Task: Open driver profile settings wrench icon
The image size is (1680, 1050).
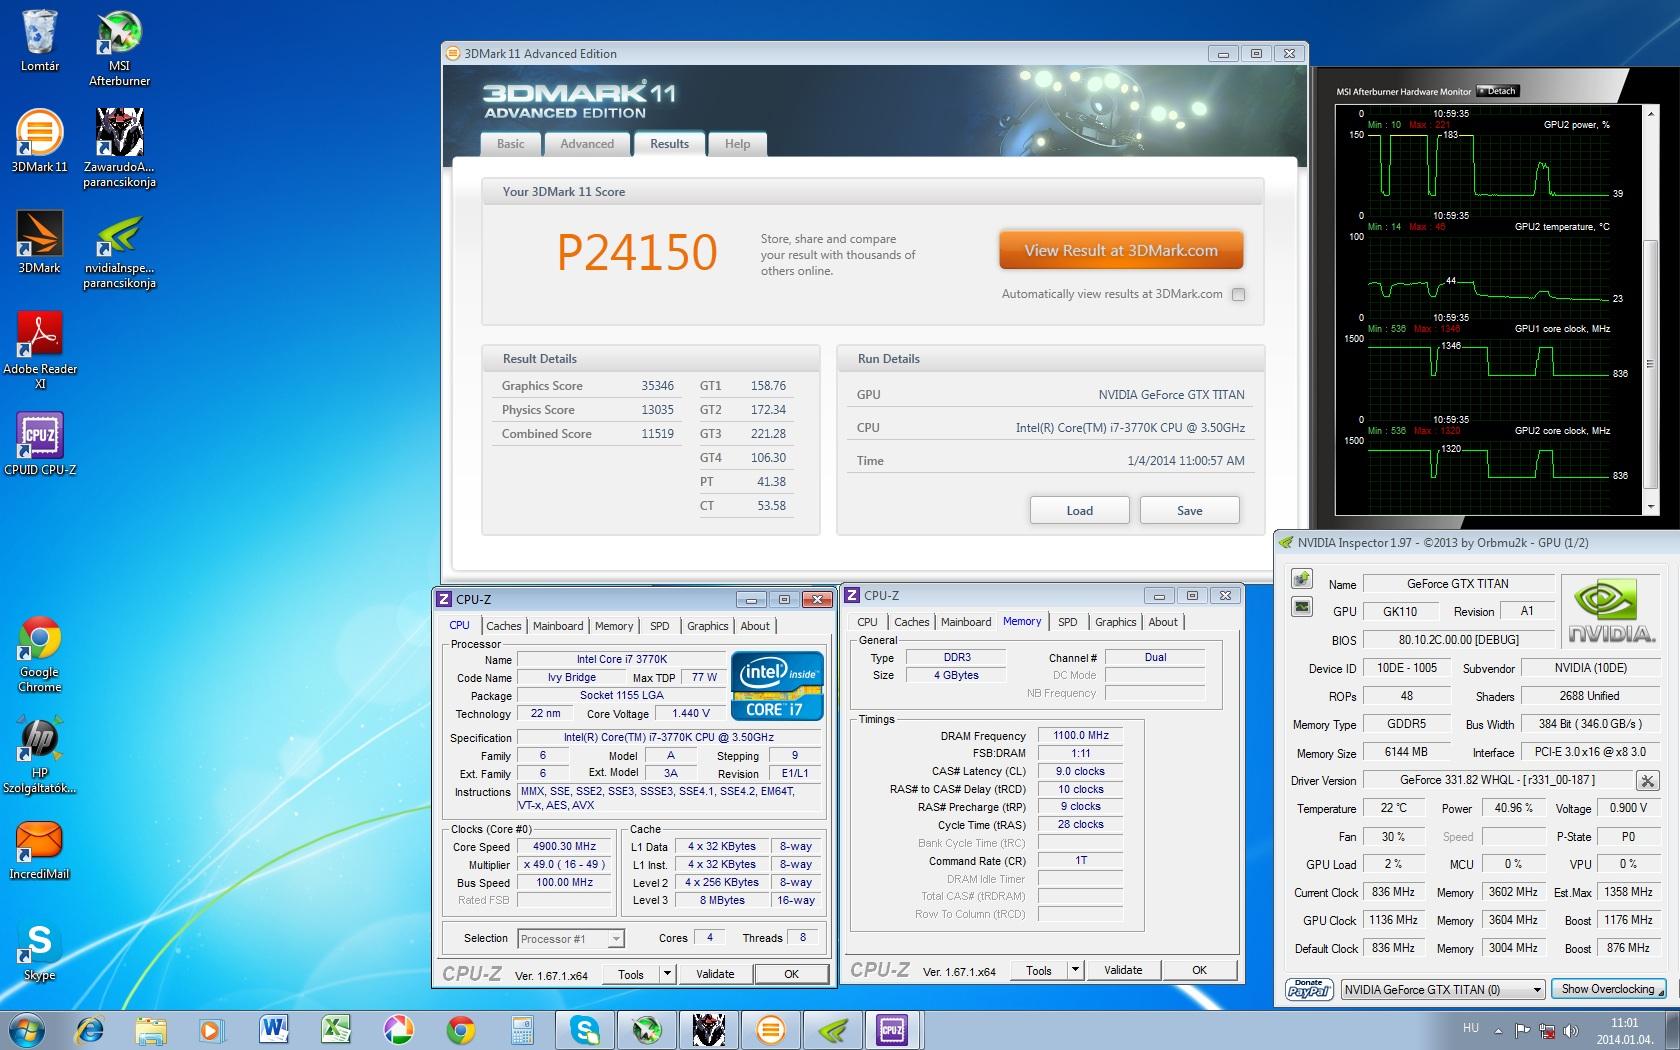Action: click(1647, 780)
